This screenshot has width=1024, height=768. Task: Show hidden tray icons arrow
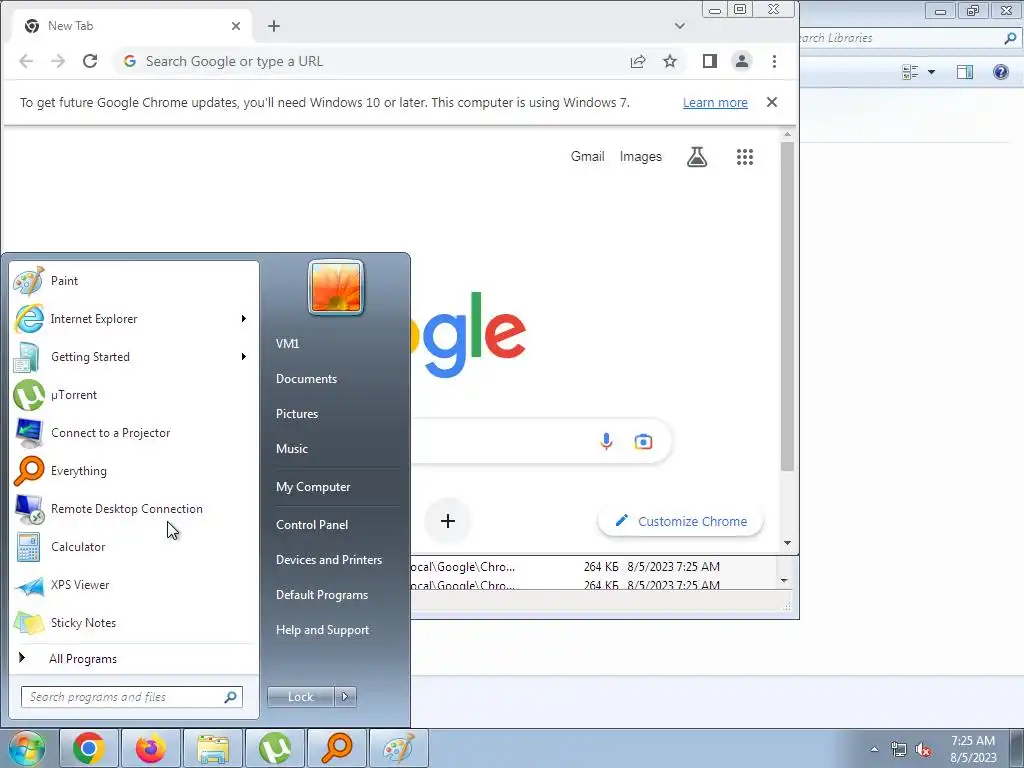[874, 750]
